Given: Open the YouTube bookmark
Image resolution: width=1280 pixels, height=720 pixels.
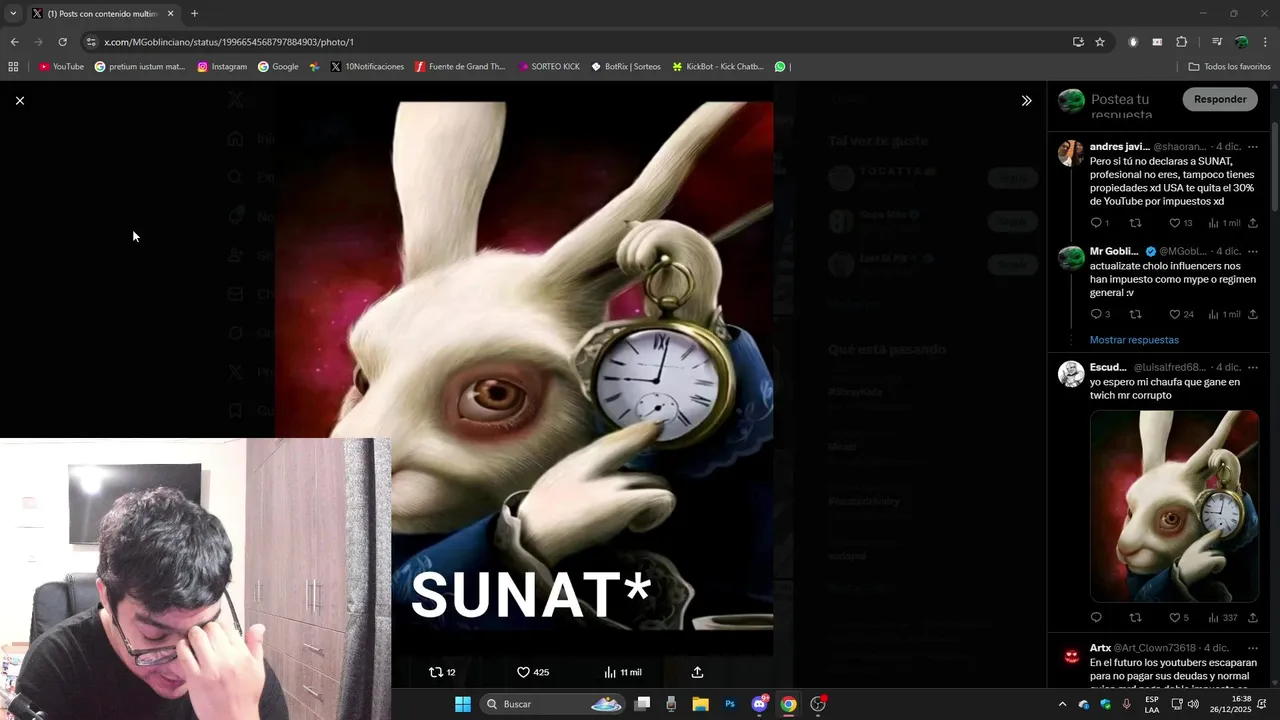Looking at the screenshot, I should pos(61,67).
